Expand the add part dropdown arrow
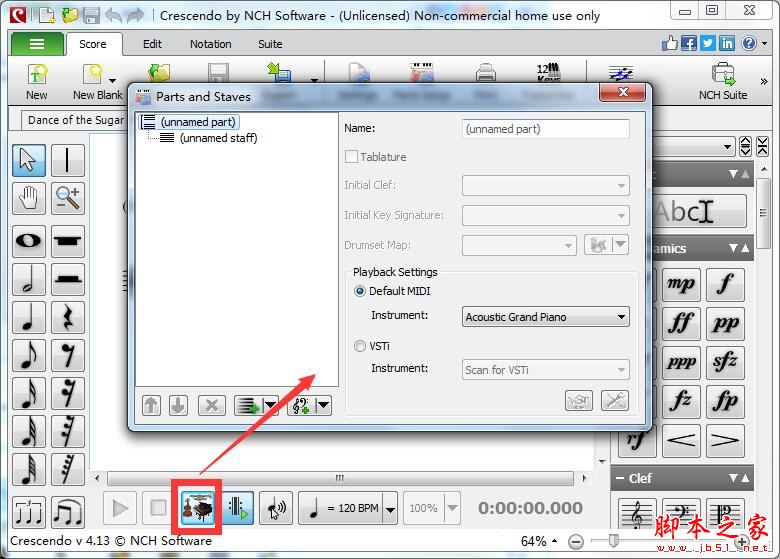The image size is (780, 559). pos(323,405)
